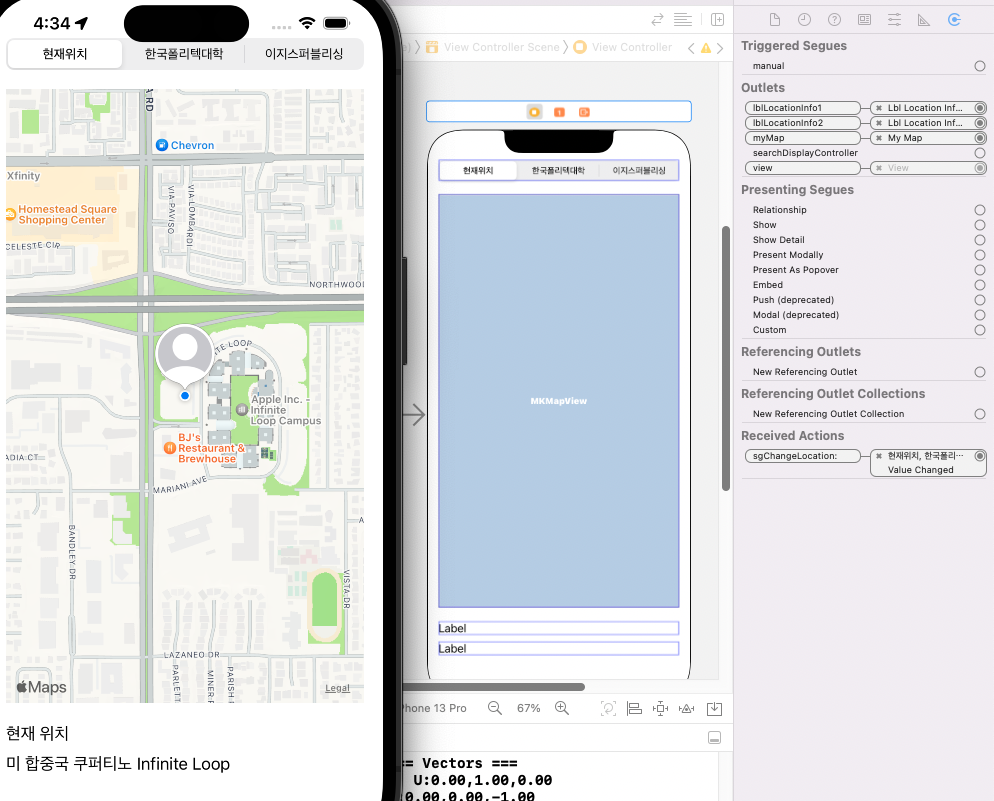Image resolution: width=994 pixels, height=801 pixels.
Task: Click the yellow warning icon in jump bar
Action: [x=706, y=48]
